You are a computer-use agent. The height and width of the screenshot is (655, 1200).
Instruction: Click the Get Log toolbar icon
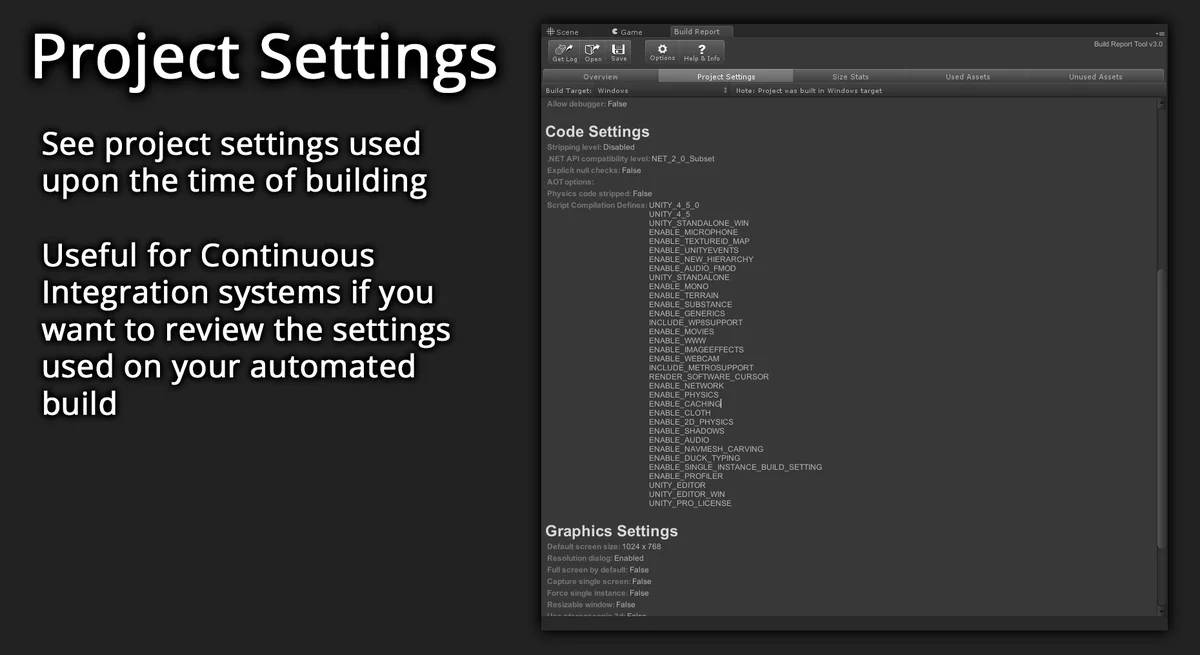coord(564,52)
